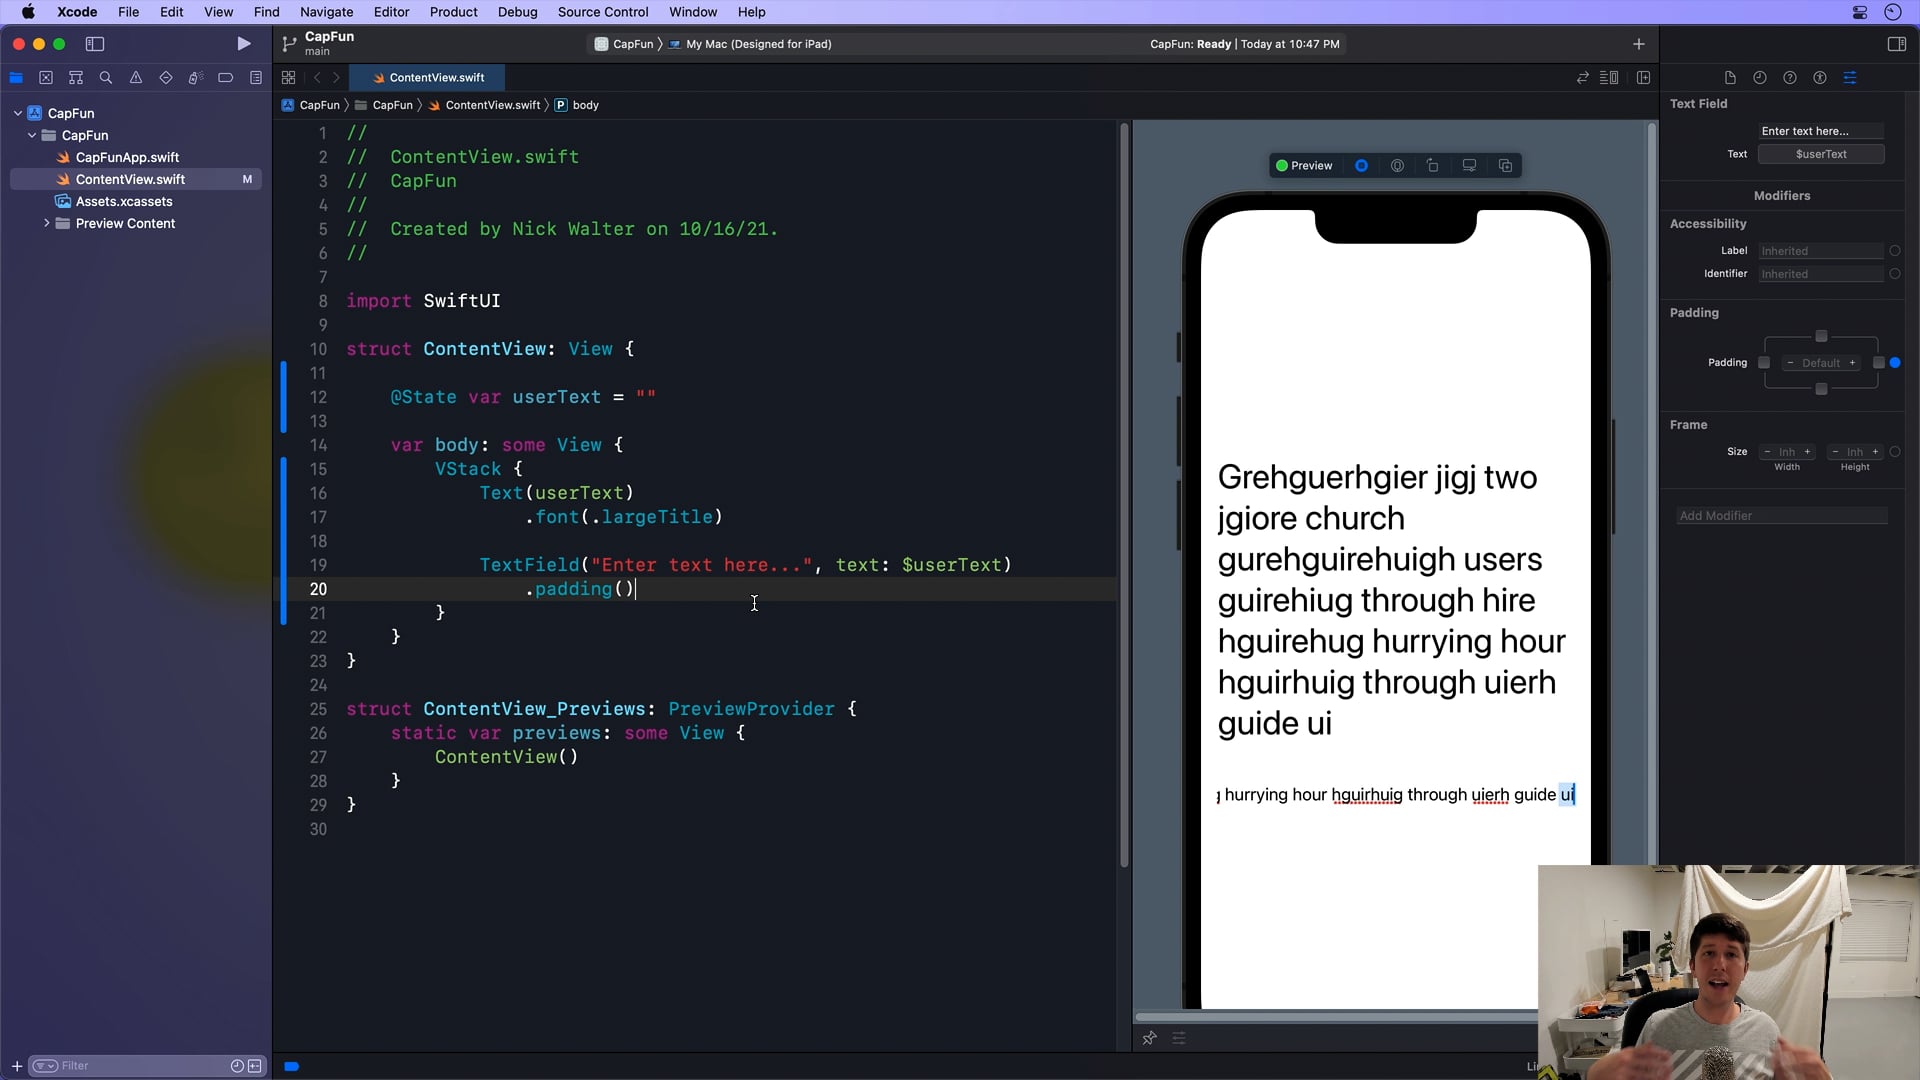Click the Accessibility Label field
Image resolution: width=1920 pixels, height=1080 pixels.
tap(1821, 251)
